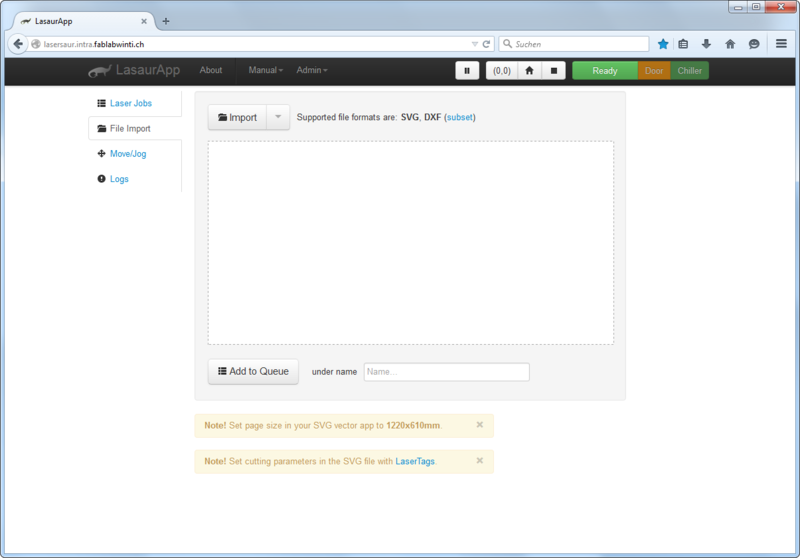
Task: Dismiss the page size note
Action: [x=480, y=424]
